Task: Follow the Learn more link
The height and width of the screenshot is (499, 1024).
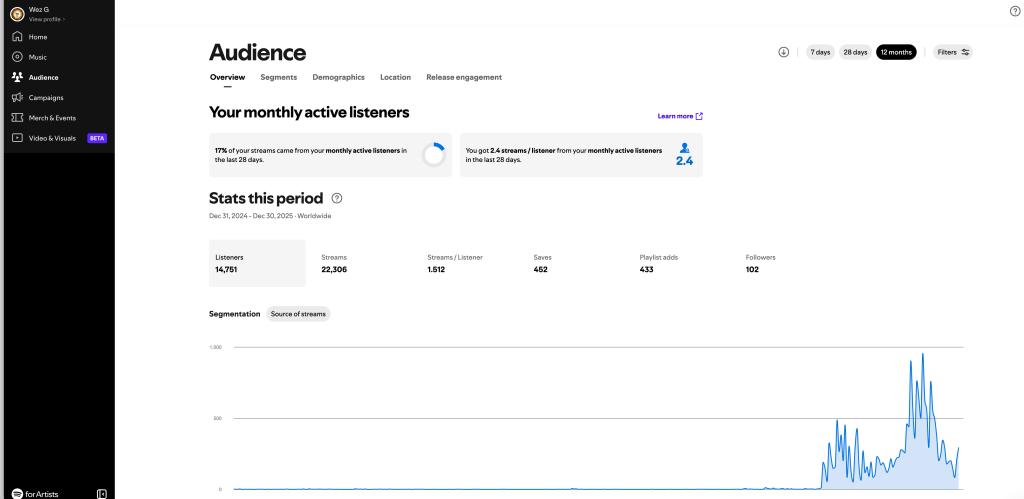Action: click(680, 116)
